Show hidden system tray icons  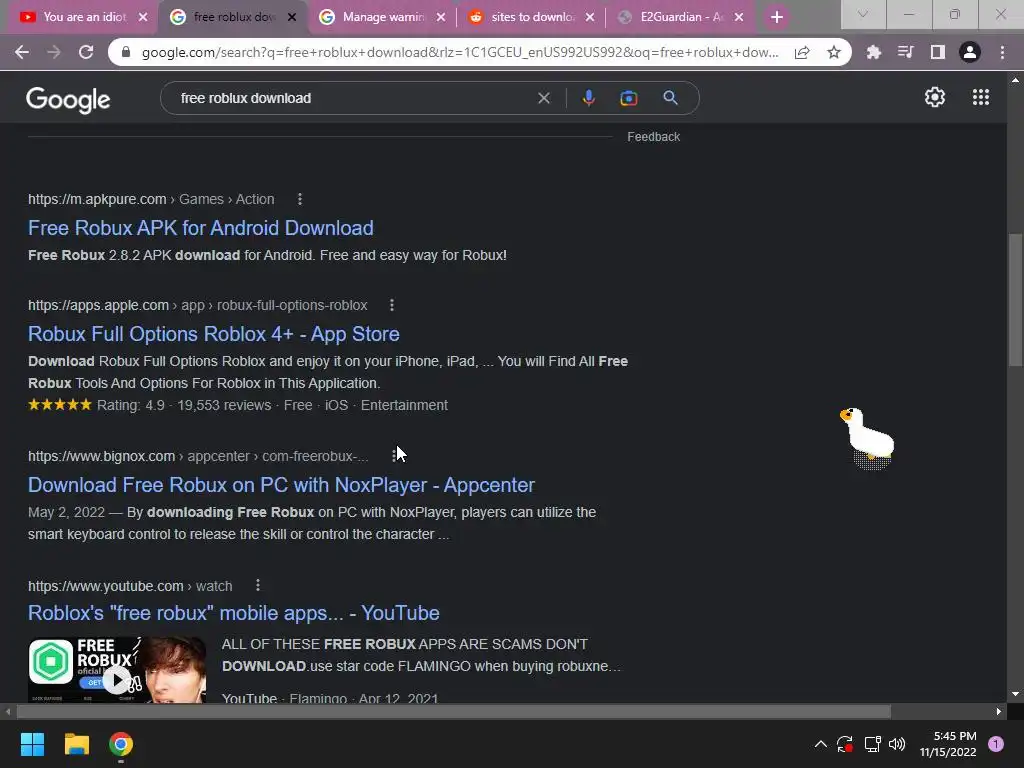click(821, 744)
